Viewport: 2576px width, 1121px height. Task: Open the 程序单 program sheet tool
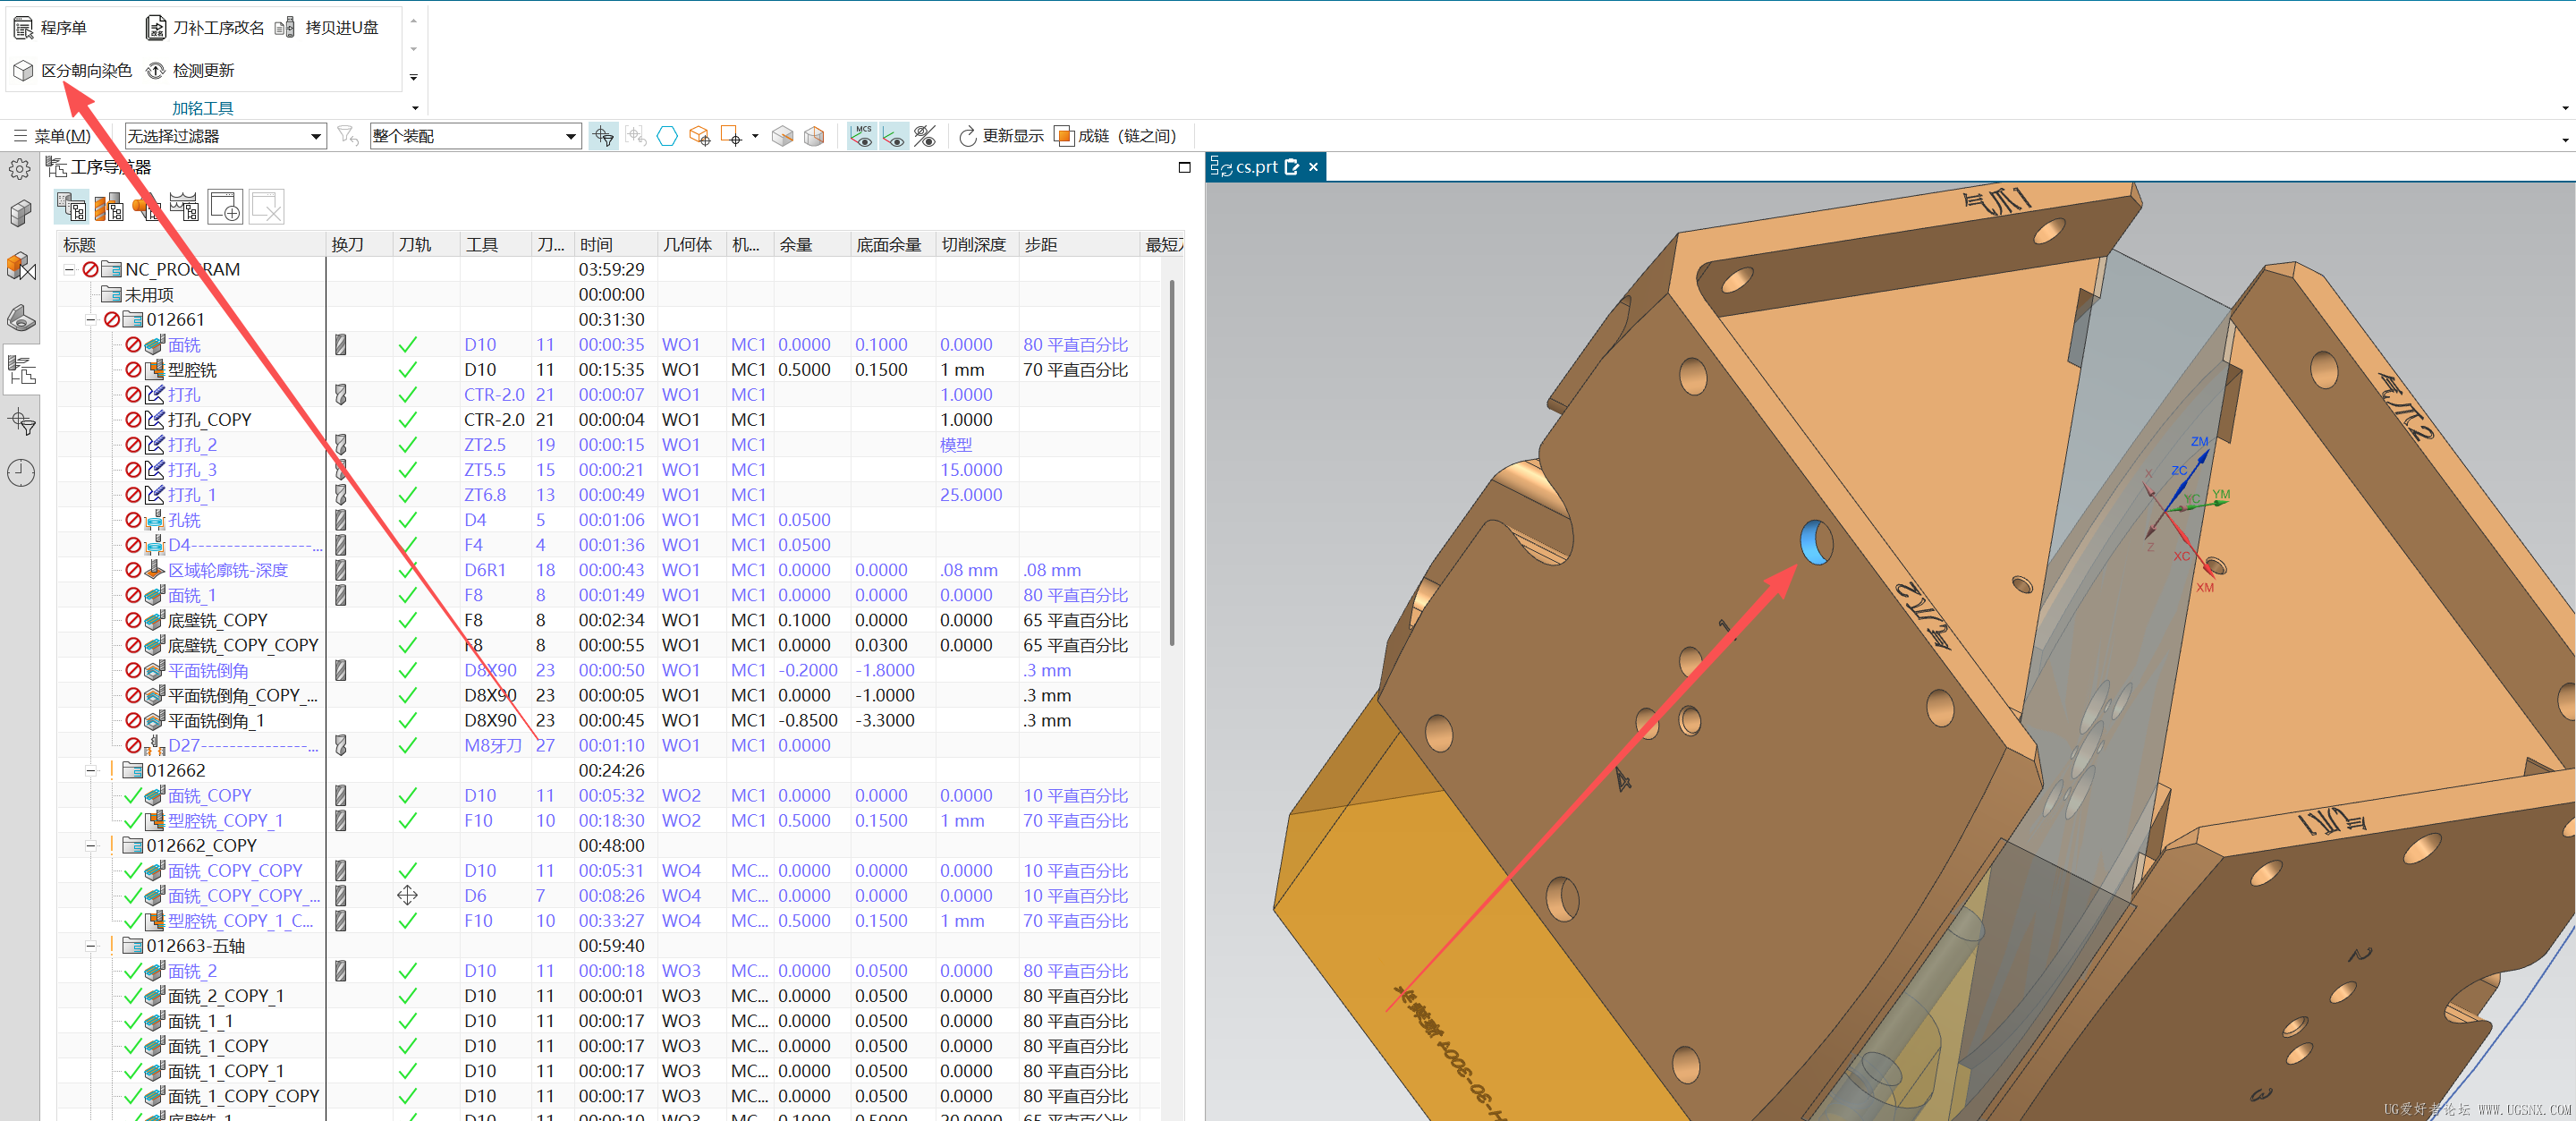(50, 27)
